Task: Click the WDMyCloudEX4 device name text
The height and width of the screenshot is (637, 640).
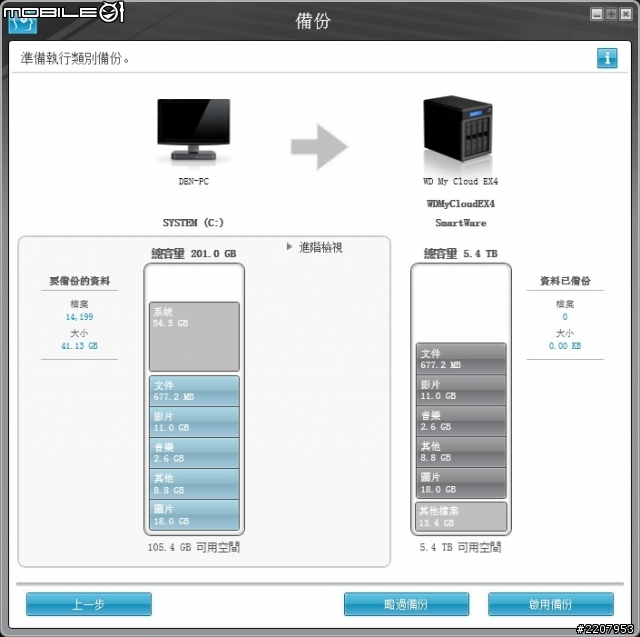Action: [x=460, y=204]
